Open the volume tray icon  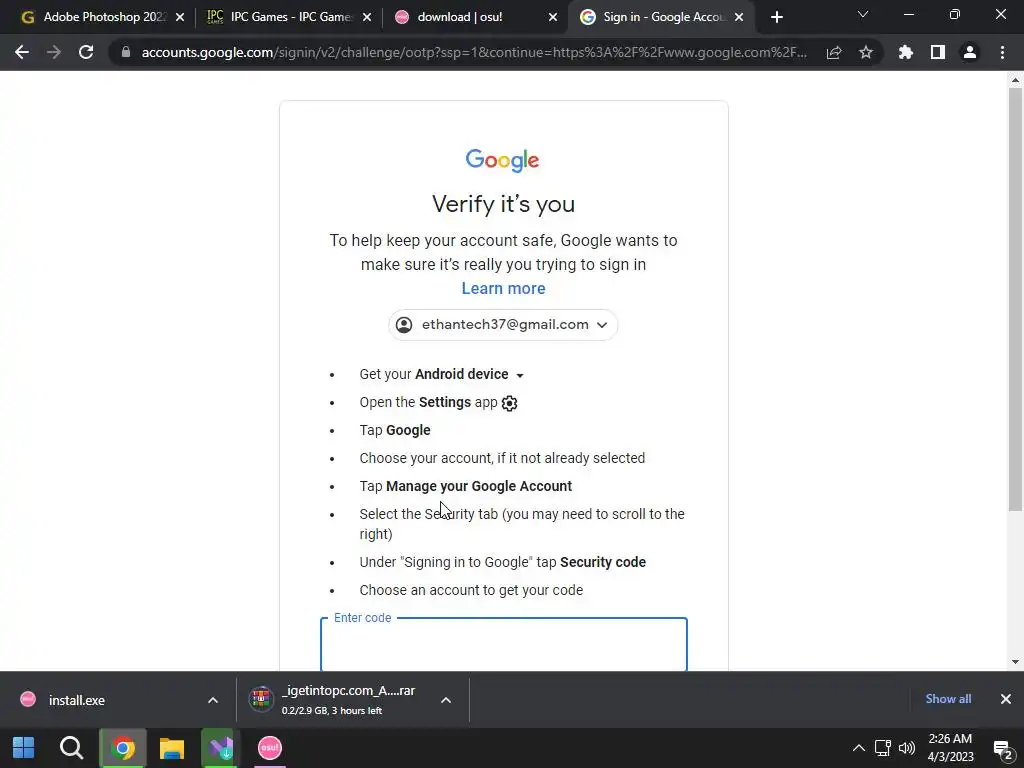pos(907,748)
